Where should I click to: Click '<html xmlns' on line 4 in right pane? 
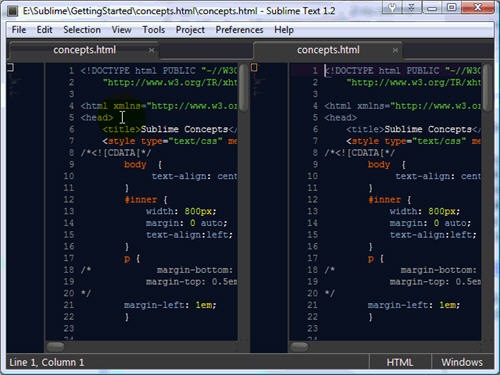tap(354, 106)
